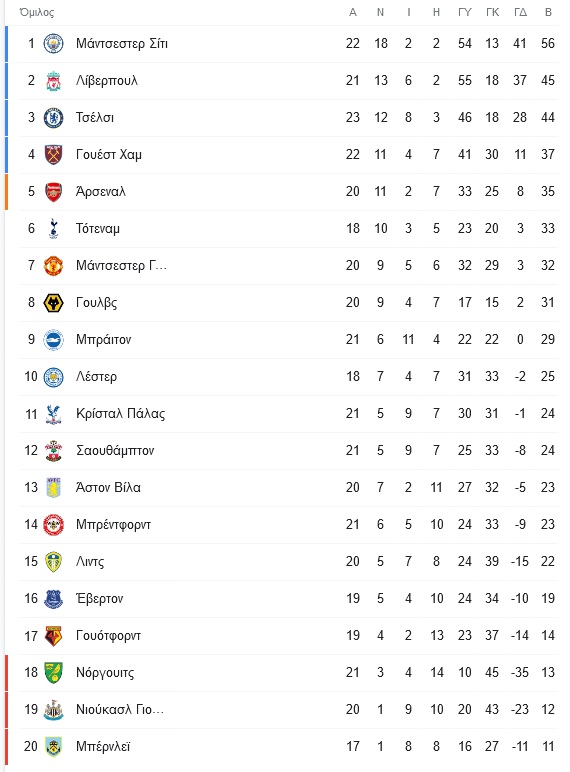Click the B points column header
Image resolution: width=570 pixels, height=772 pixels.
tap(548, 12)
